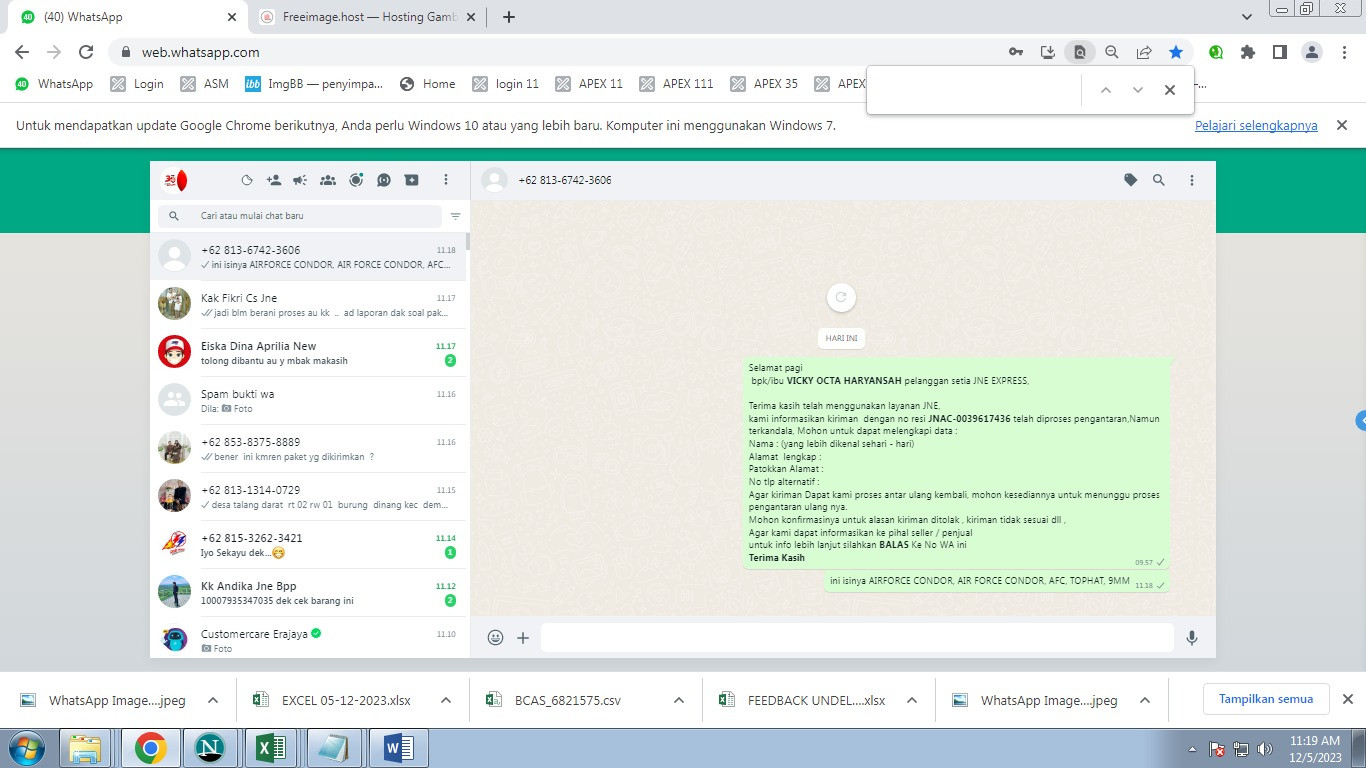Dismiss the Chrome update notice bar
The image size is (1366, 768).
click(x=1343, y=125)
